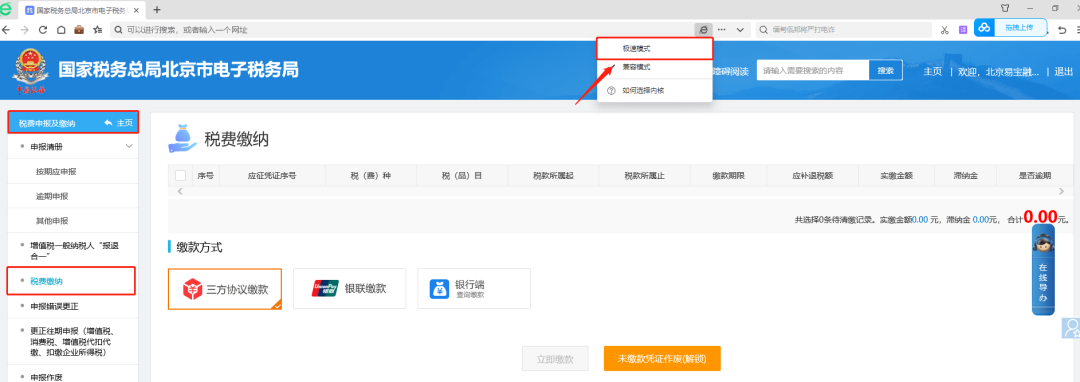Click 未缴款凭证作废(解锁) orange button
Screen dimensions: 1080x382
662,359
